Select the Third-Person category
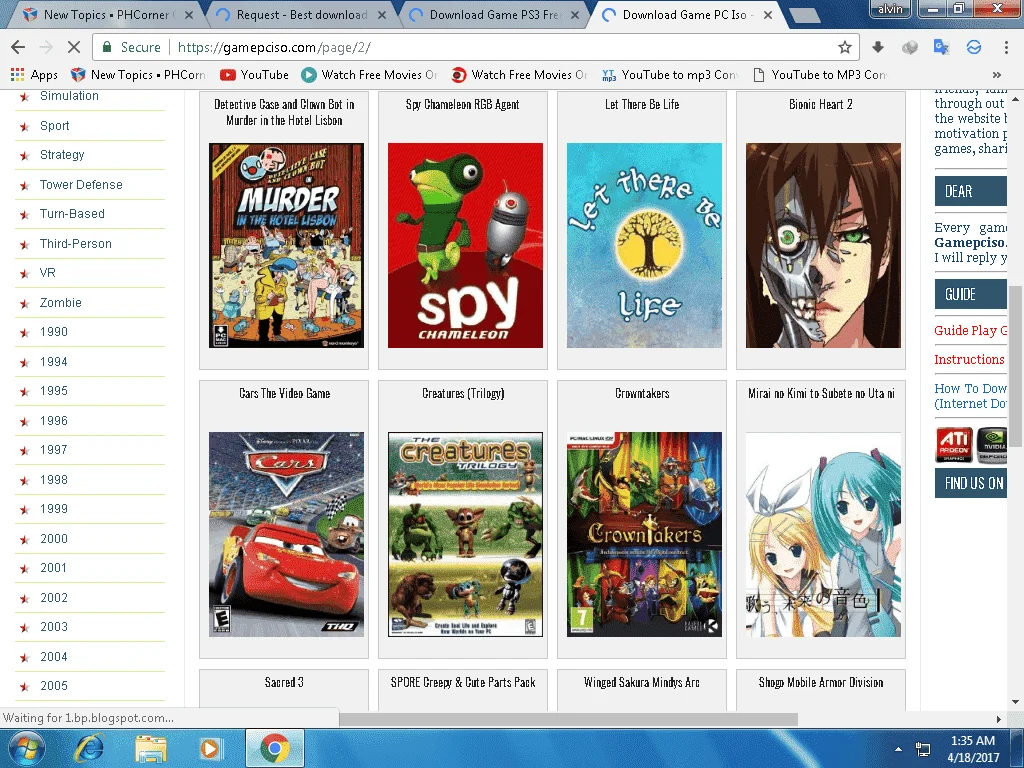 coord(76,244)
